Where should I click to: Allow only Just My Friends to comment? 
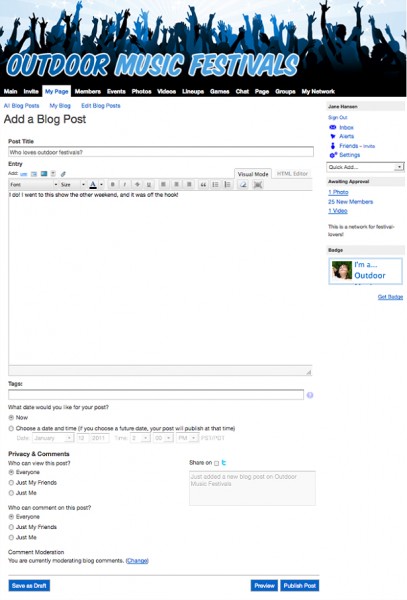(11, 527)
